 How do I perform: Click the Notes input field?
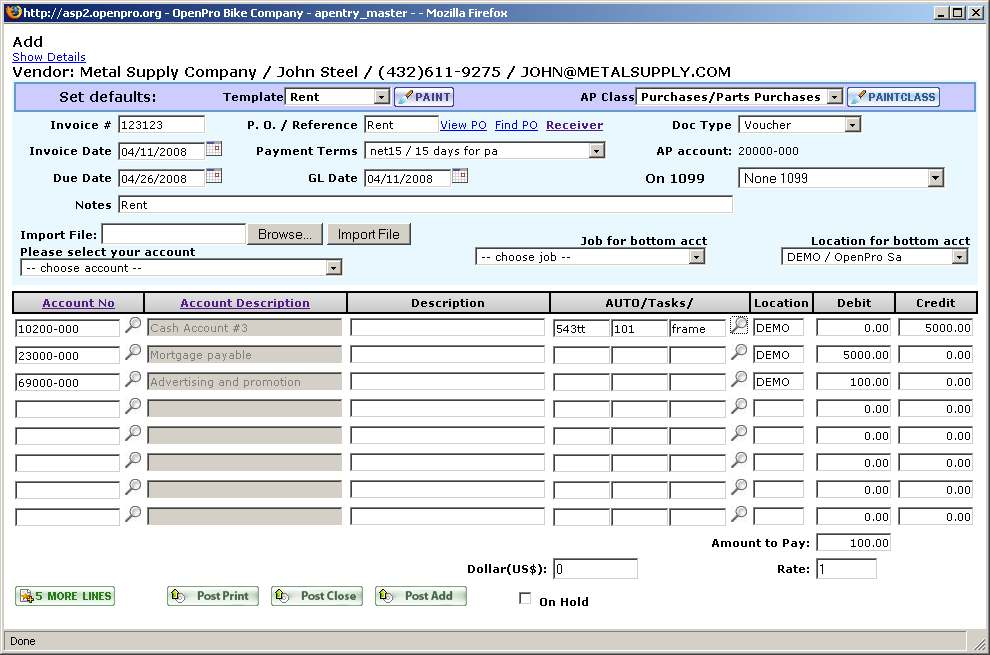(x=425, y=204)
